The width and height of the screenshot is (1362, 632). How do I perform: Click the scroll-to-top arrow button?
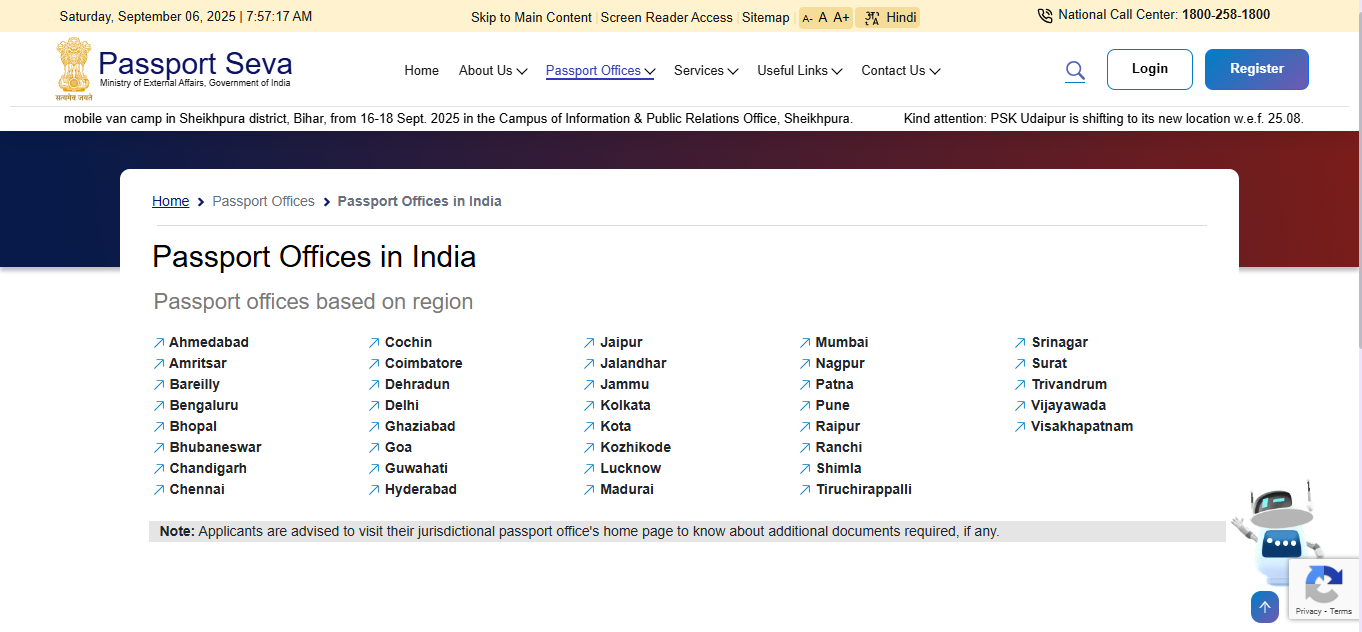[1264, 607]
